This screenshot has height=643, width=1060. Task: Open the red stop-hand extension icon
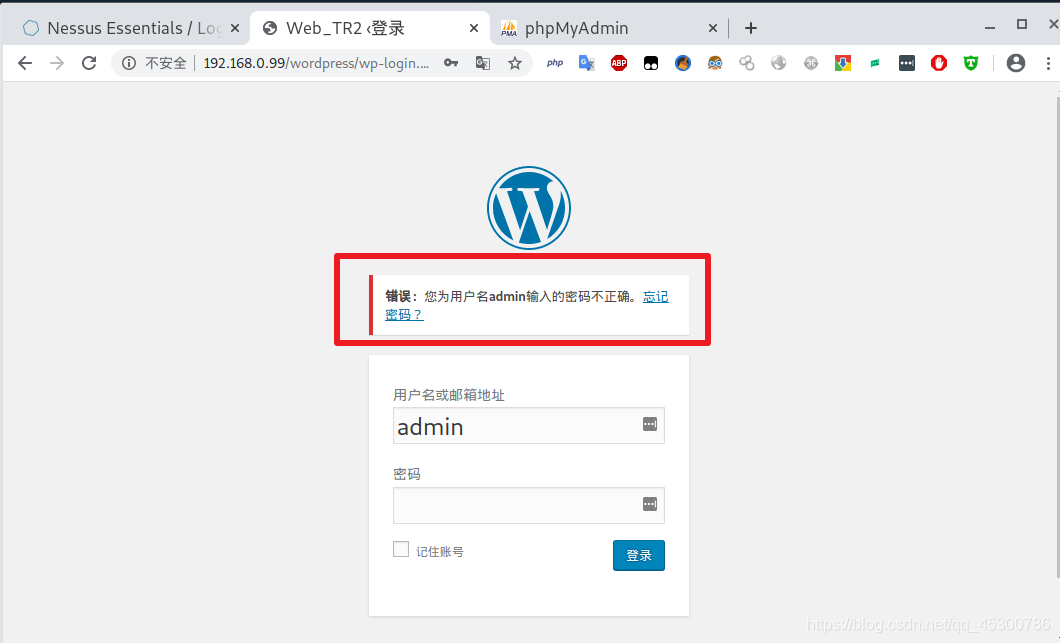tap(938, 63)
